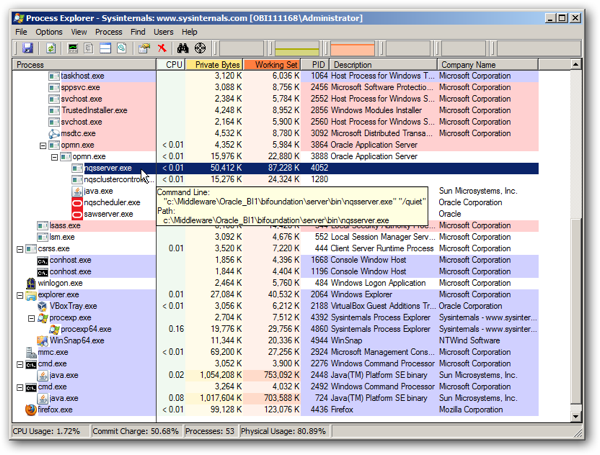Select the nqsserver.exe process row
The image size is (600, 455).
(x=276, y=168)
